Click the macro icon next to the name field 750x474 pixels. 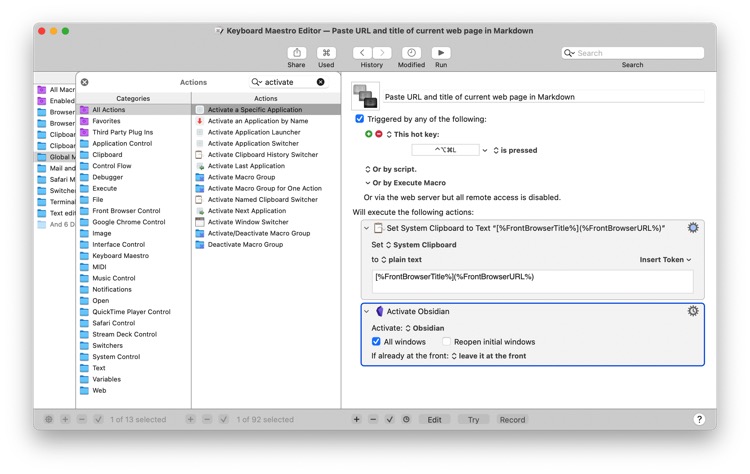coord(365,96)
